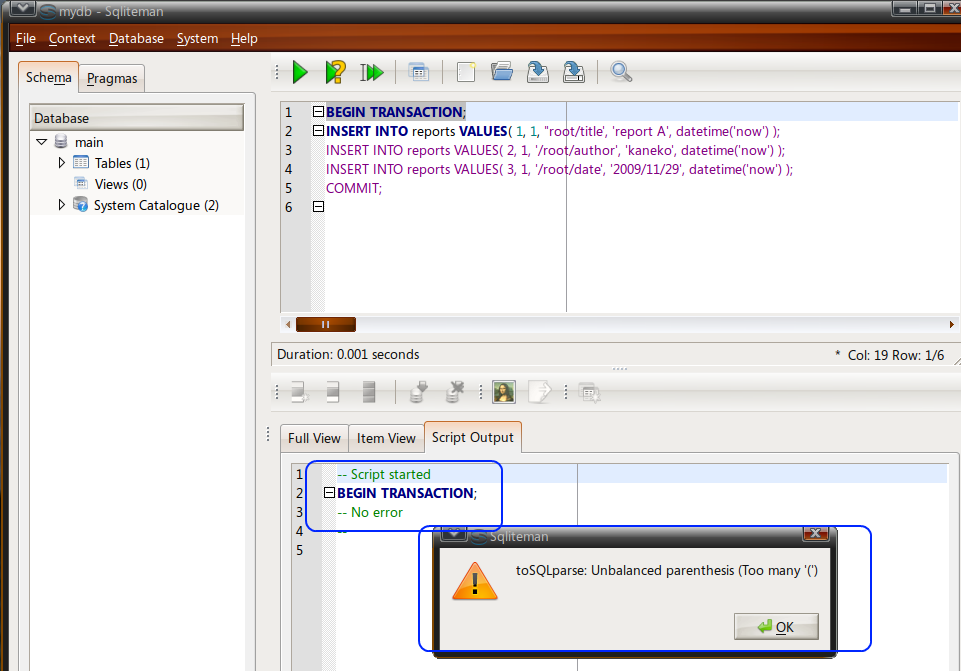Image resolution: width=961 pixels, height=671 pixels.
Task: Switch to the Item View tab
Action: point(386,438)
